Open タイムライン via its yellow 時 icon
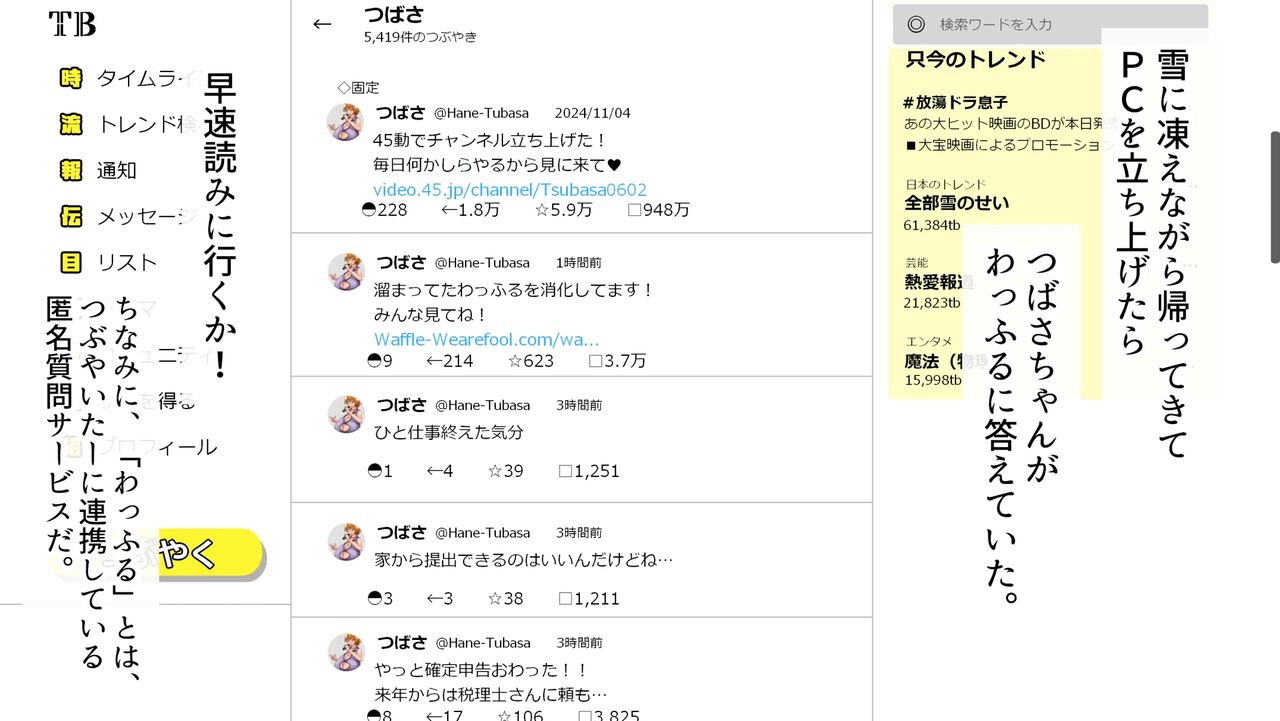Image resolution: width=1280 pixels, height=721 pixels. point(71,78)
